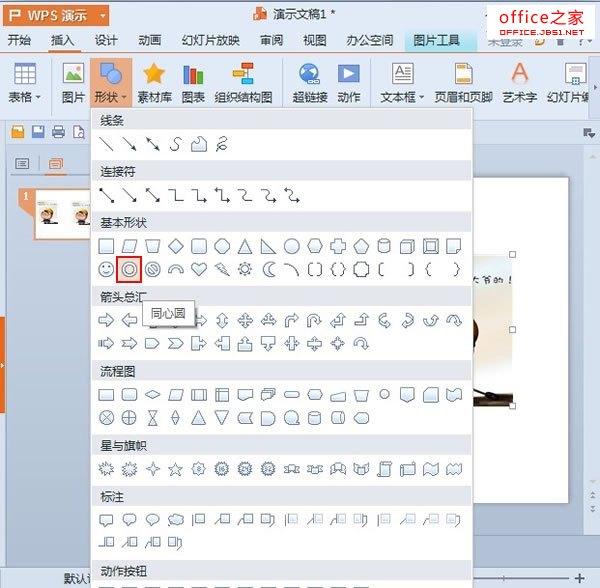Open the 办公空间 tab

point(370,40)
